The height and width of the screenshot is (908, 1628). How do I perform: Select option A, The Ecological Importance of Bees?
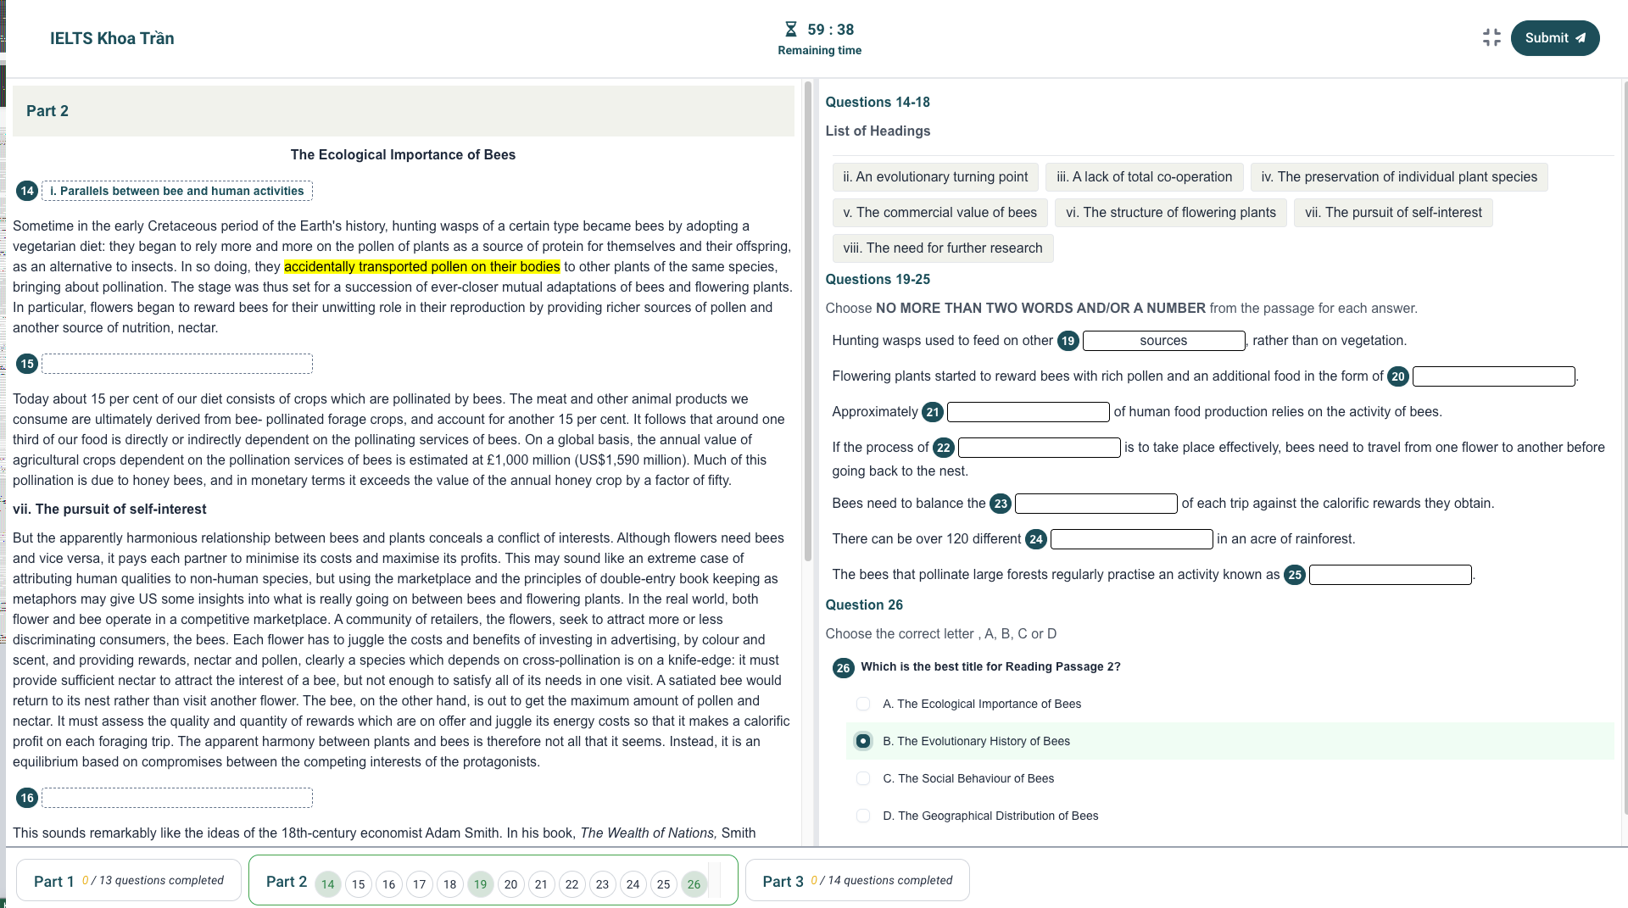pyautogui.click(x=863, y=704)
